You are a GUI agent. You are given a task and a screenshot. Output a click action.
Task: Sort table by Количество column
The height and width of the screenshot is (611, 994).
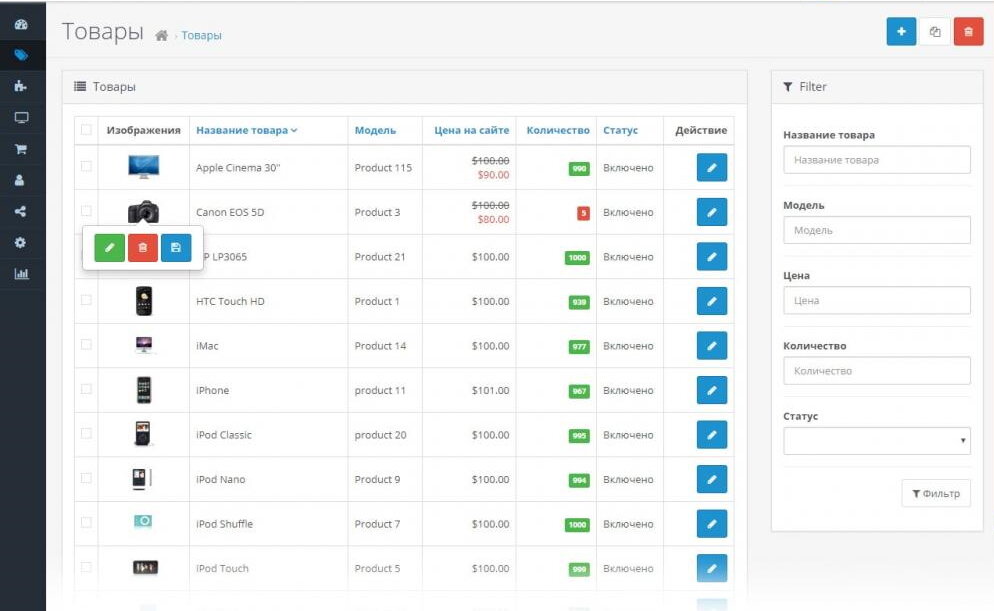(557, 130)
